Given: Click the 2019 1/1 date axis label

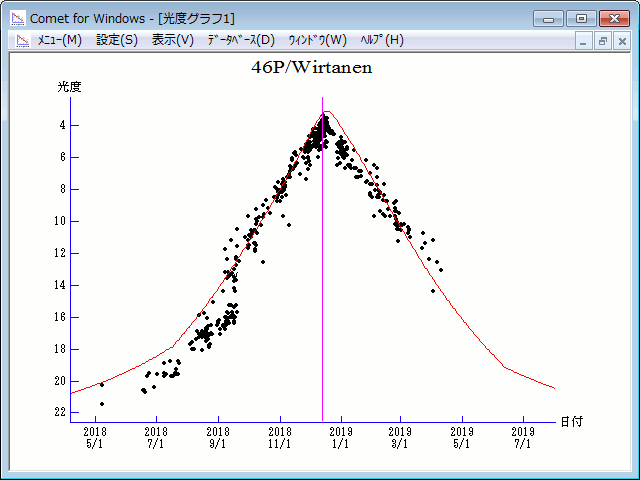Looking at the screenshot, I should coord(341,437).
